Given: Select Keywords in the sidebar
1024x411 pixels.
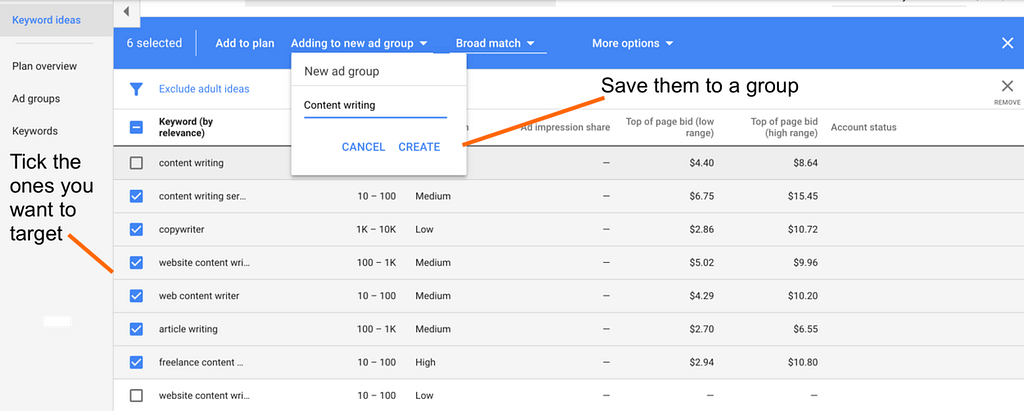Looking at the screenshot, I should (35, 131).
